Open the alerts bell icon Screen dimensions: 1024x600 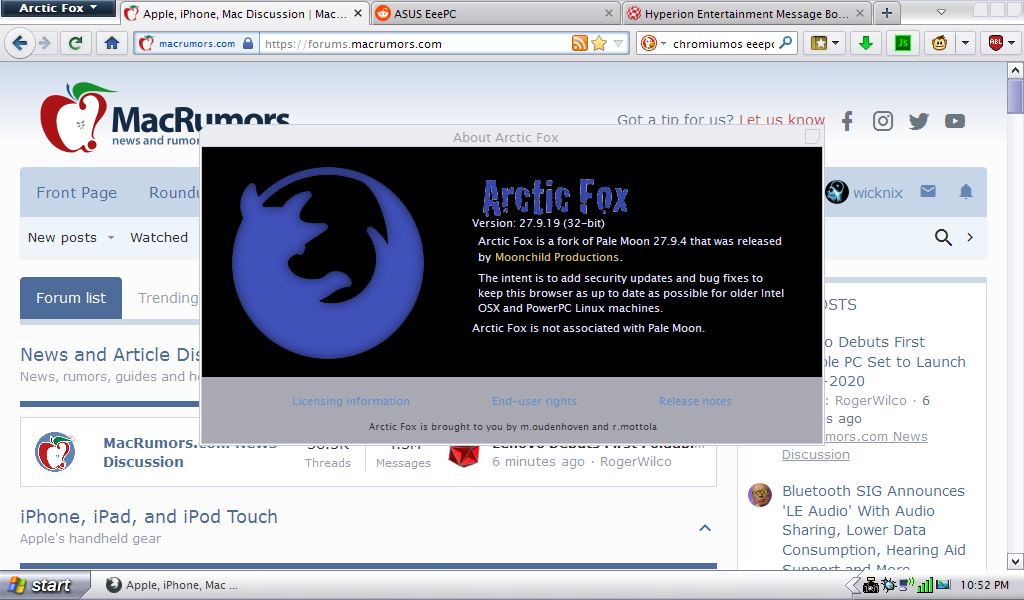tap(966, 191)
